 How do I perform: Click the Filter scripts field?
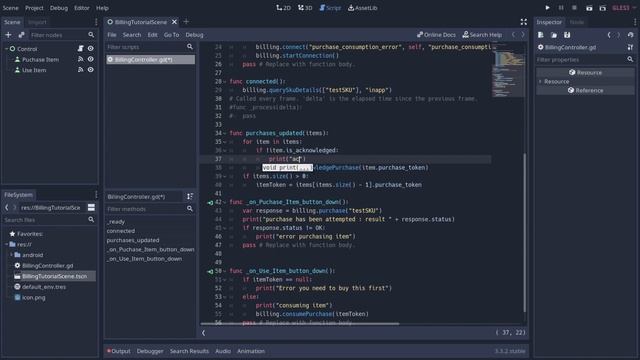click(150, 47)
